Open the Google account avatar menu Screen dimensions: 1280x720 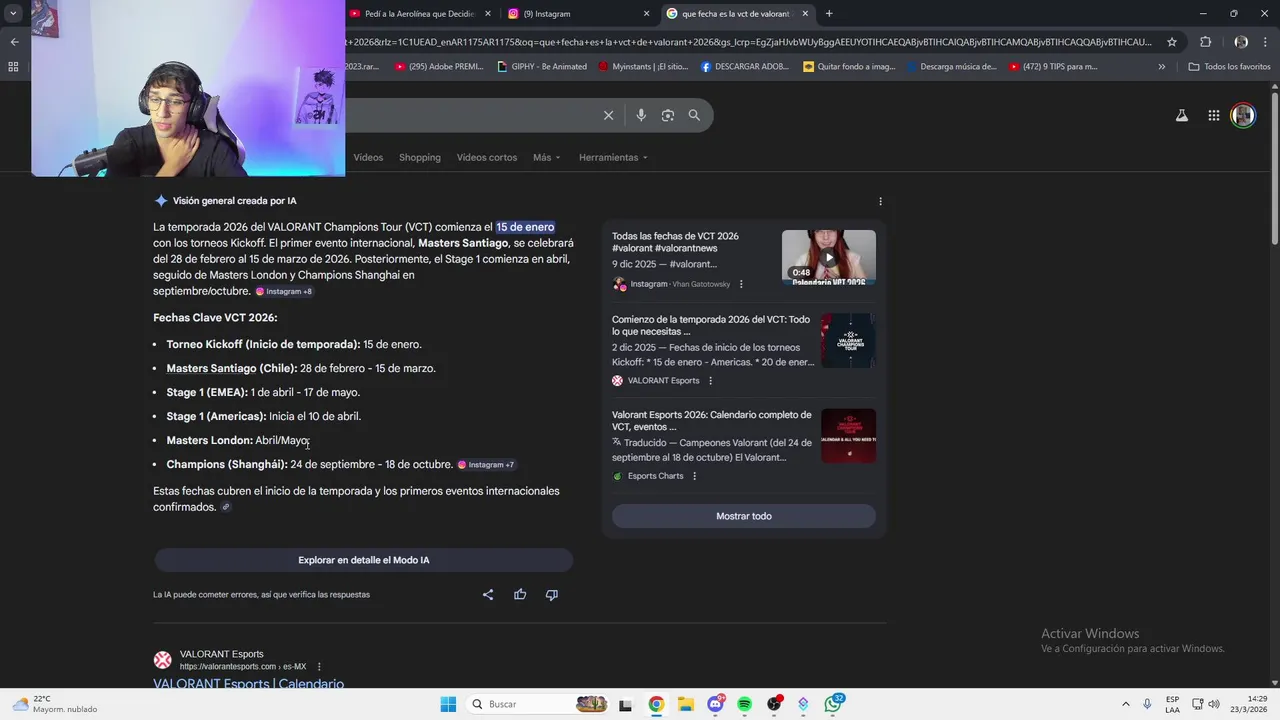point(1243,115)
